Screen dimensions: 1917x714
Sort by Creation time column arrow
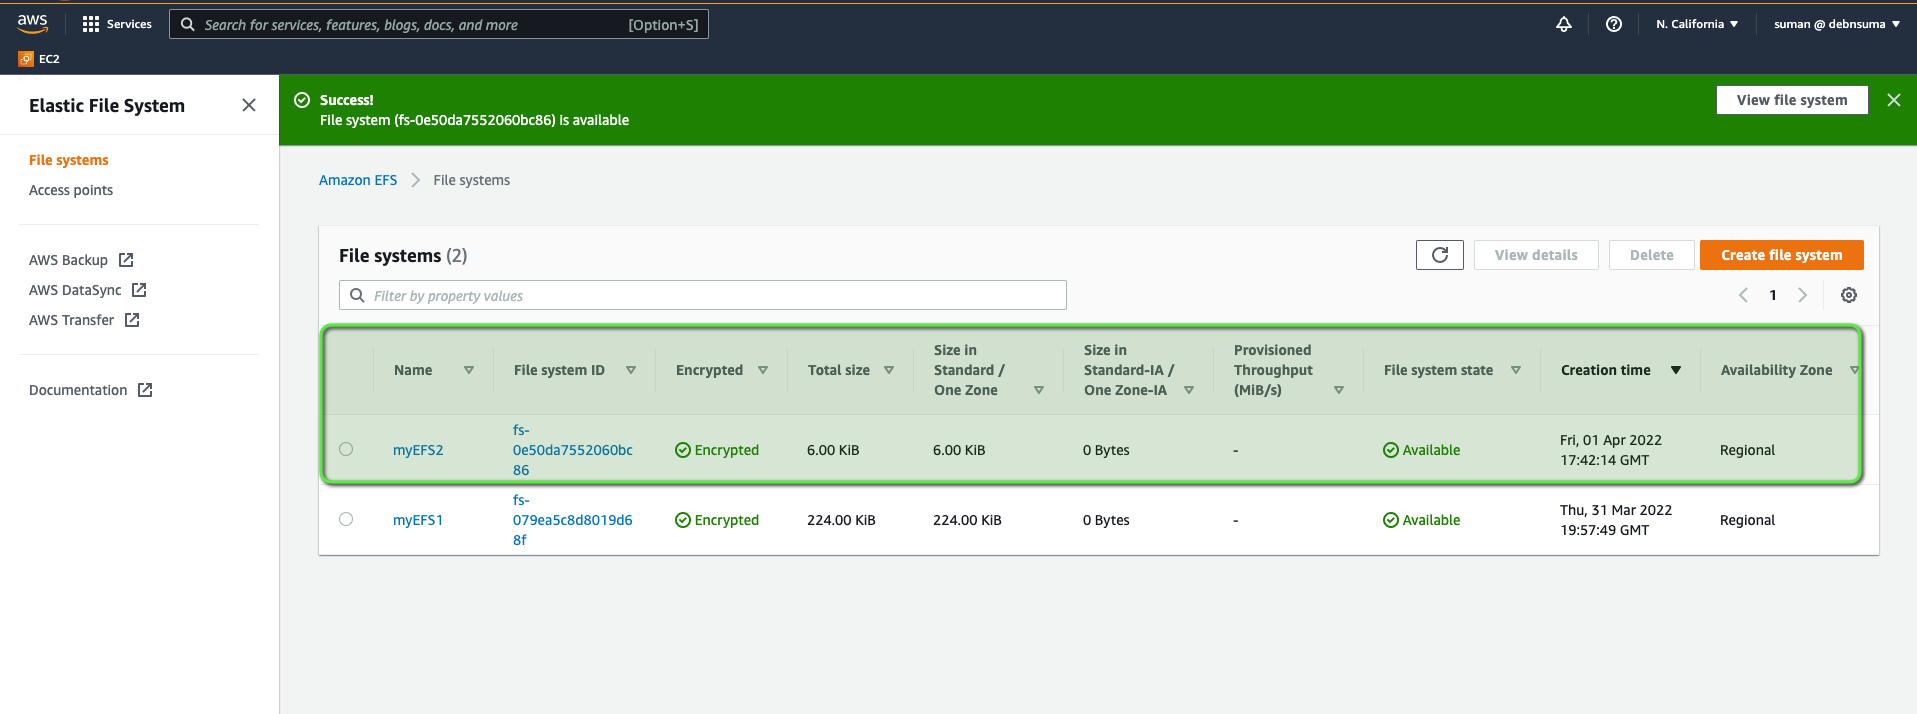[x=1676, y=370]
